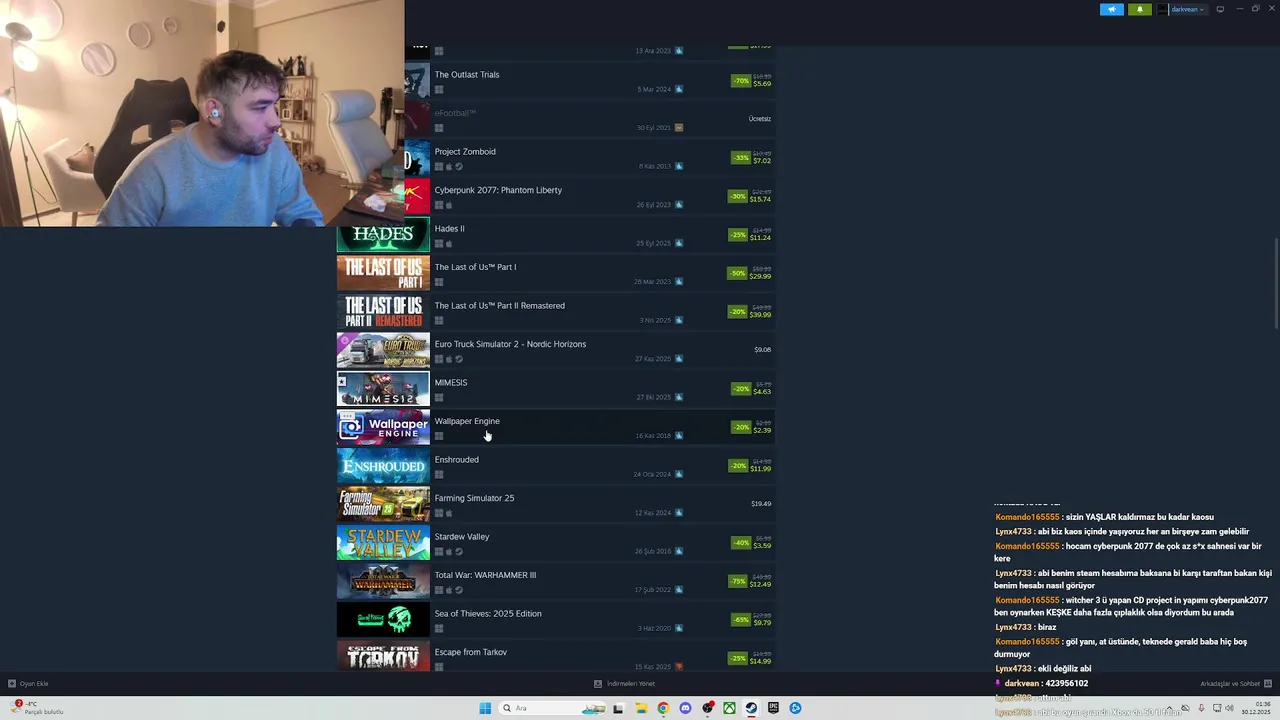Click the Big Picture mode monitor icon
The image size is (1280, 720).
click(1220, 9)
